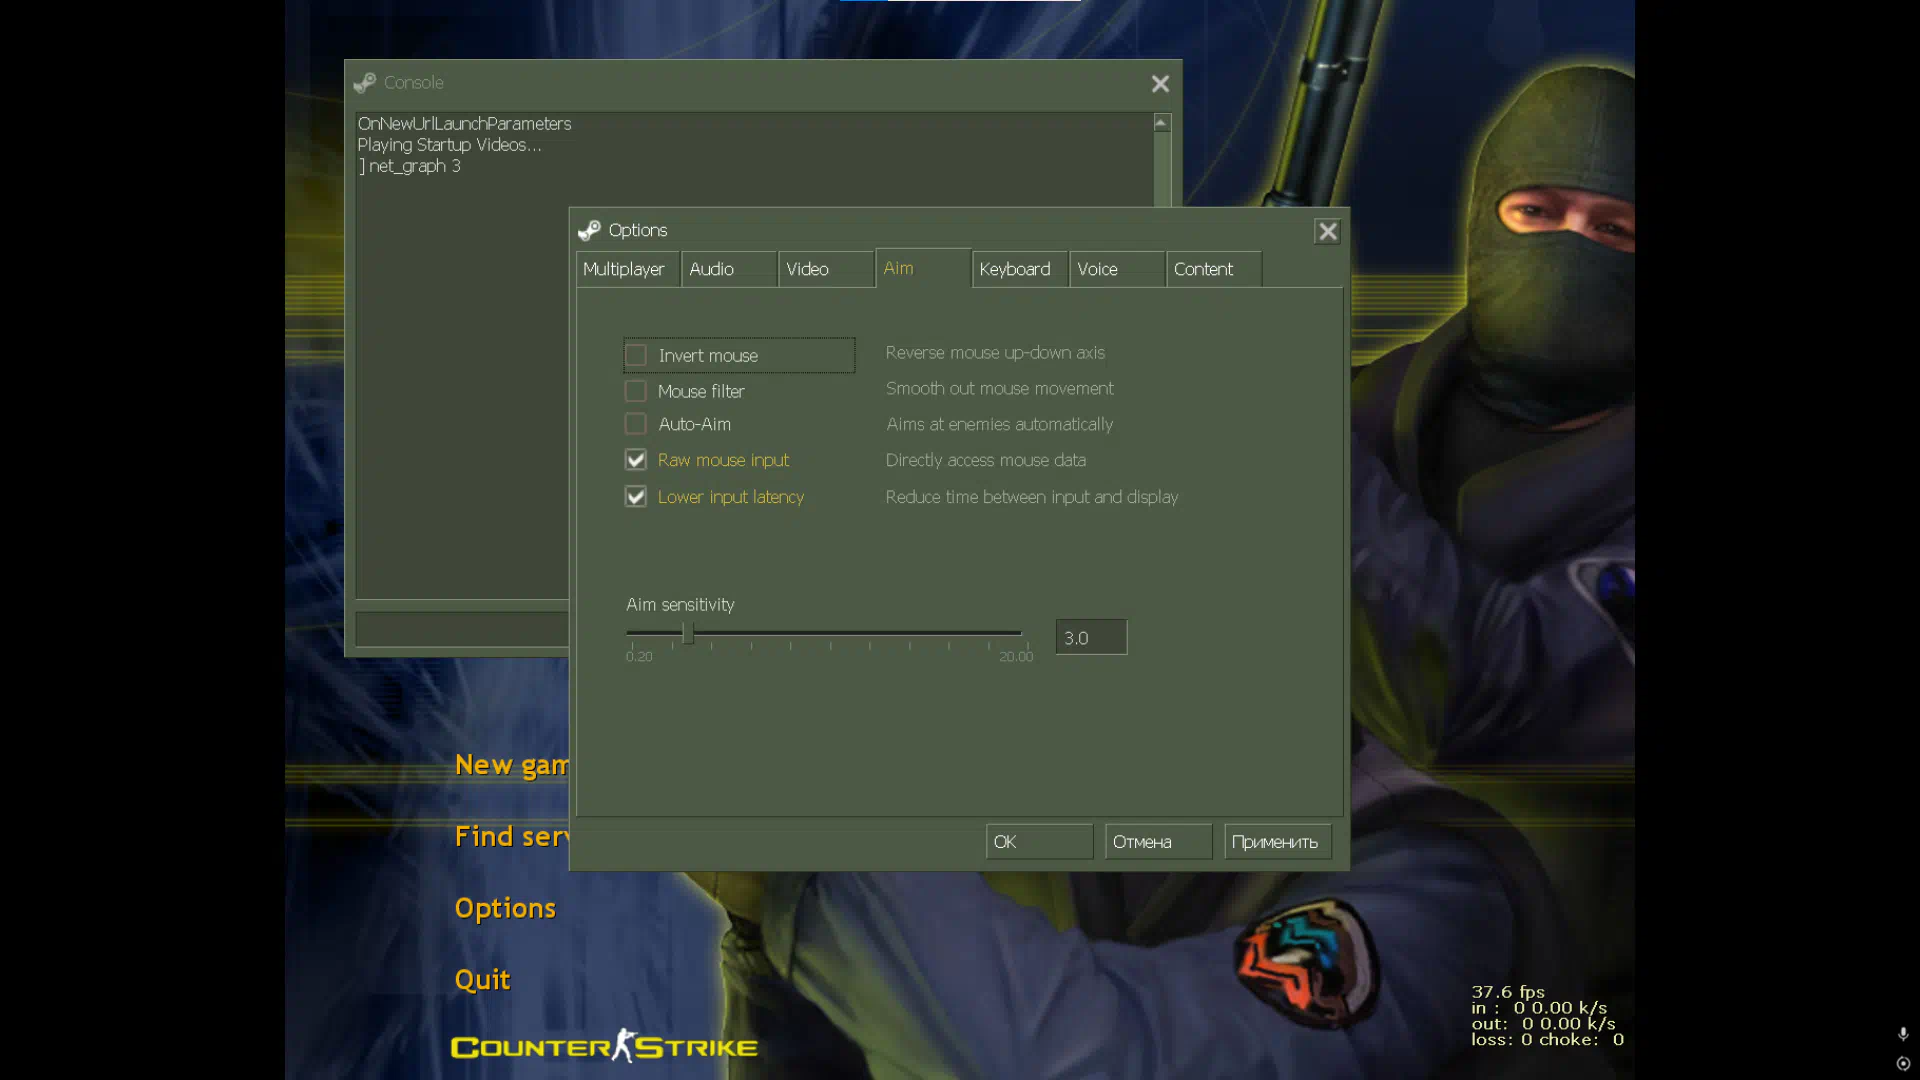Viewport: 1920px width, 1080px height.
Task: Click the 'Aims at enemies automatically' description
Action: click(x=999, y=425)
